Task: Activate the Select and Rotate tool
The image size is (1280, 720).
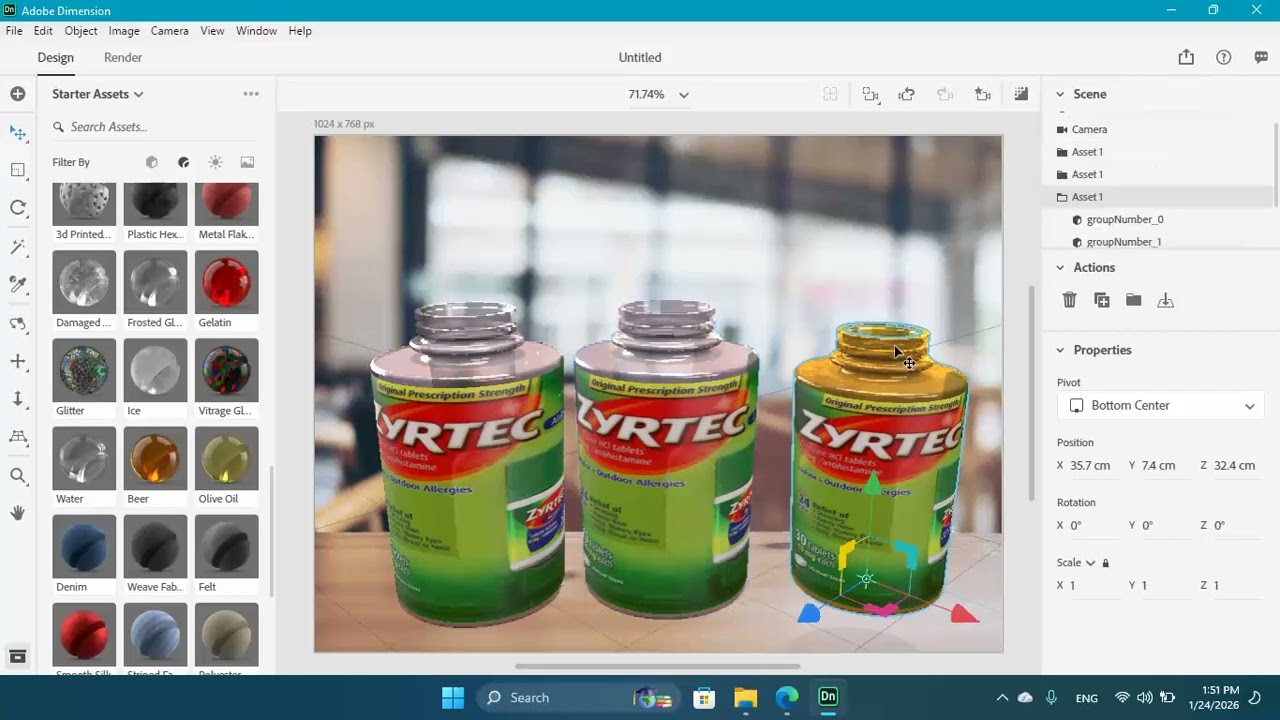Action: [18, 208]
